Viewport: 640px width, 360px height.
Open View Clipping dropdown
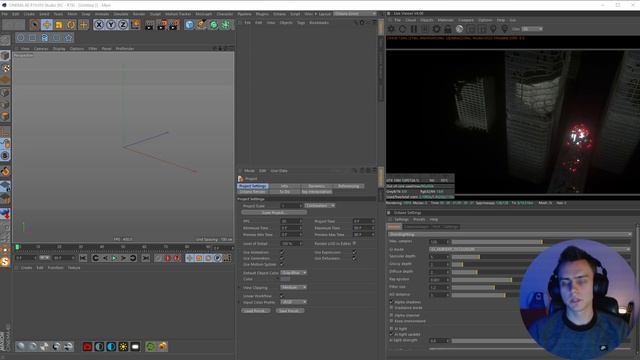(x=293, y=287)
